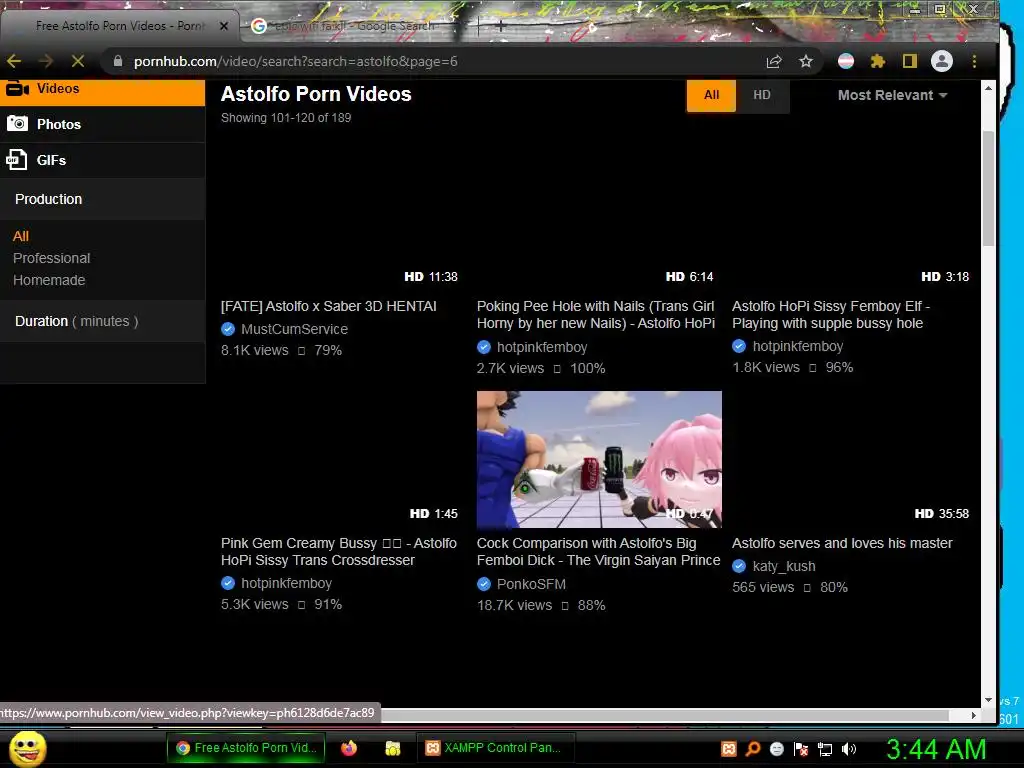Select Photos in the left sidebar
The height and width of the screenshot is (768, 1024).
click(103, 124)
